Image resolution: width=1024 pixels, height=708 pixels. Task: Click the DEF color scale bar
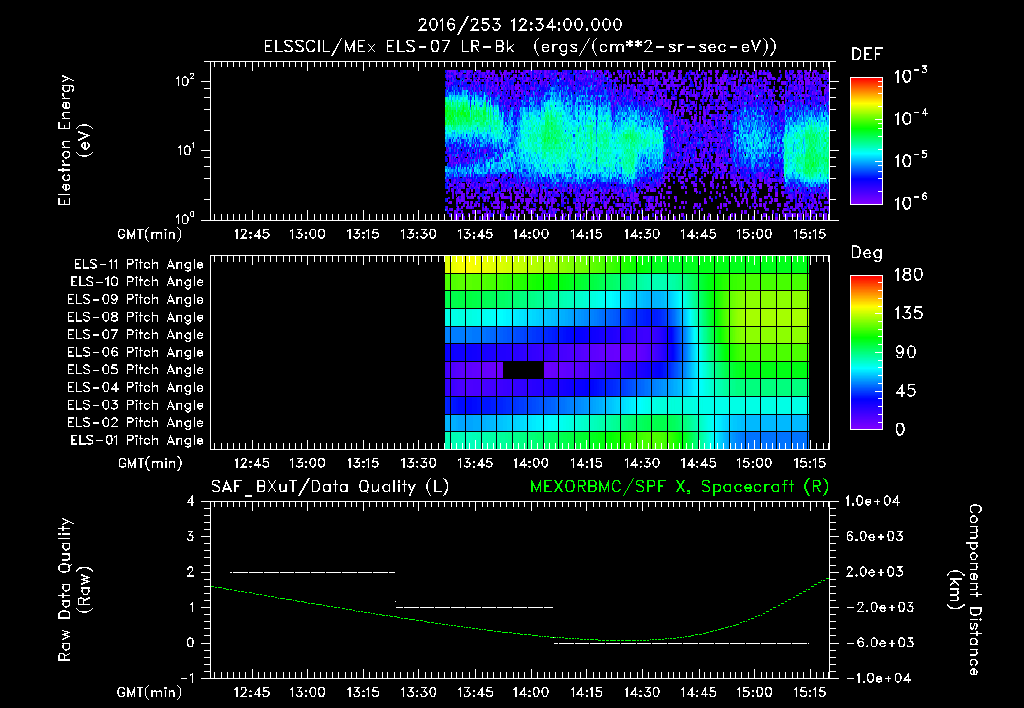pos(866,140)
